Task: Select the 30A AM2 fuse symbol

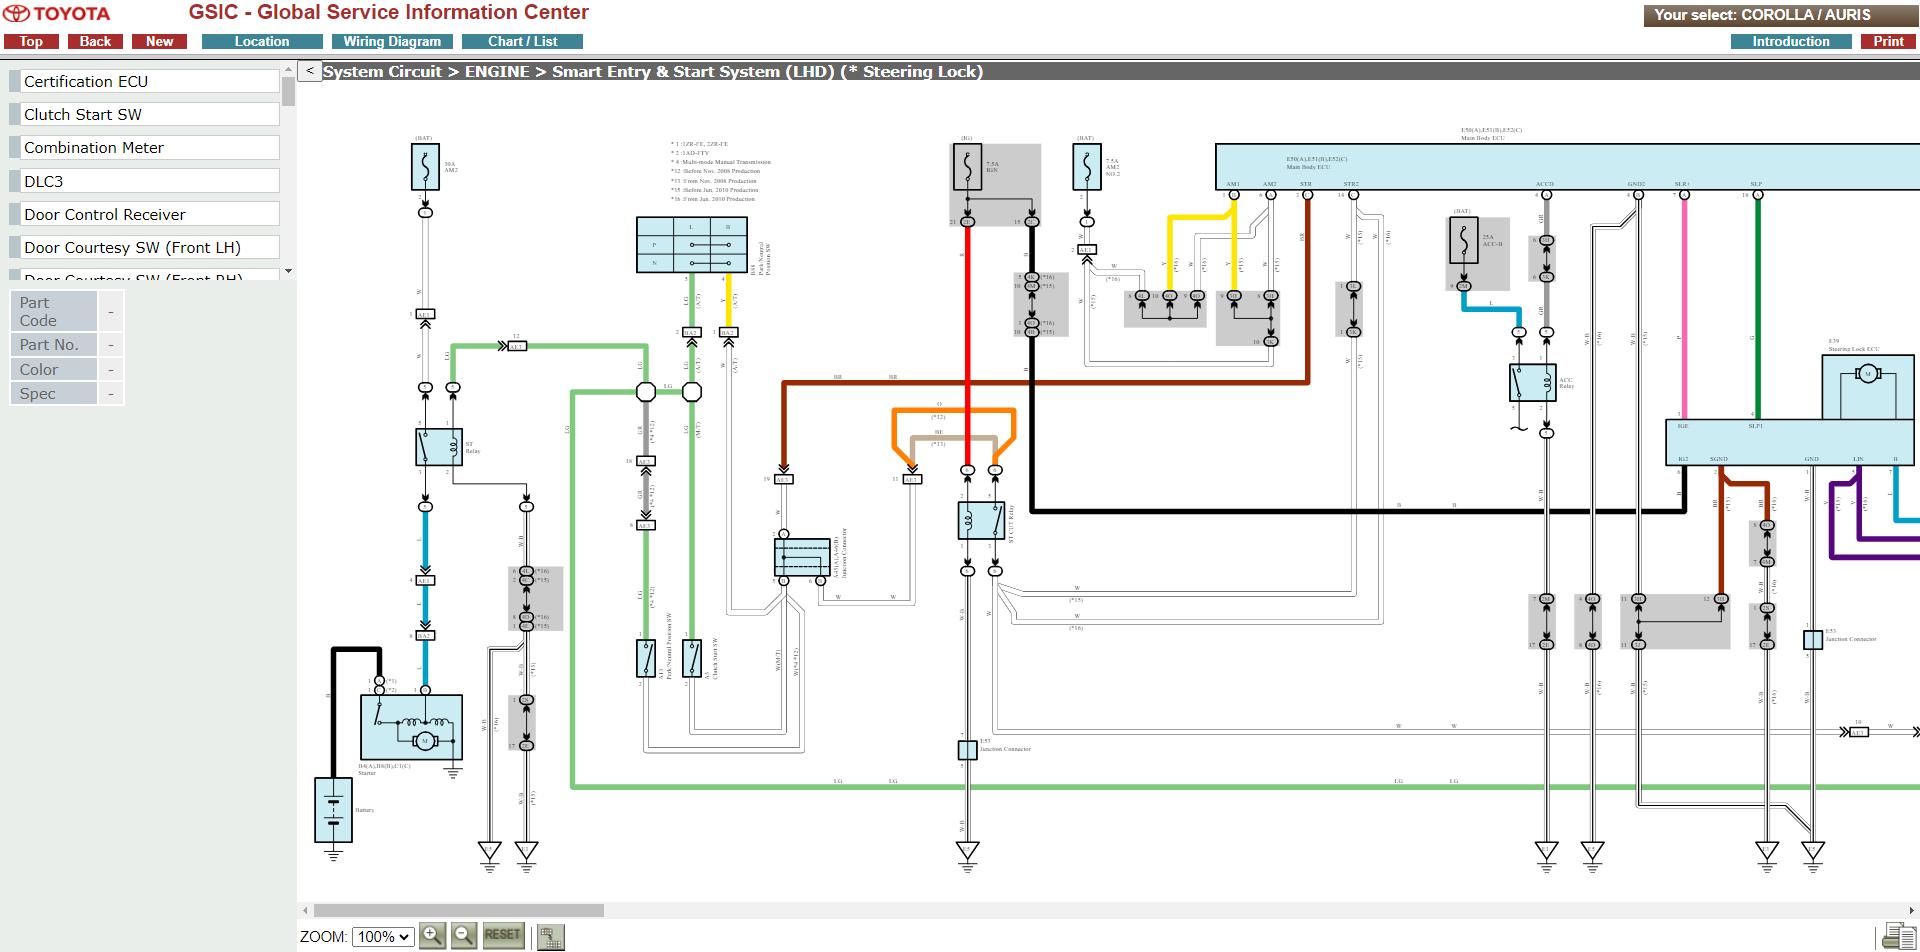Action: click(x=425, y=167)
